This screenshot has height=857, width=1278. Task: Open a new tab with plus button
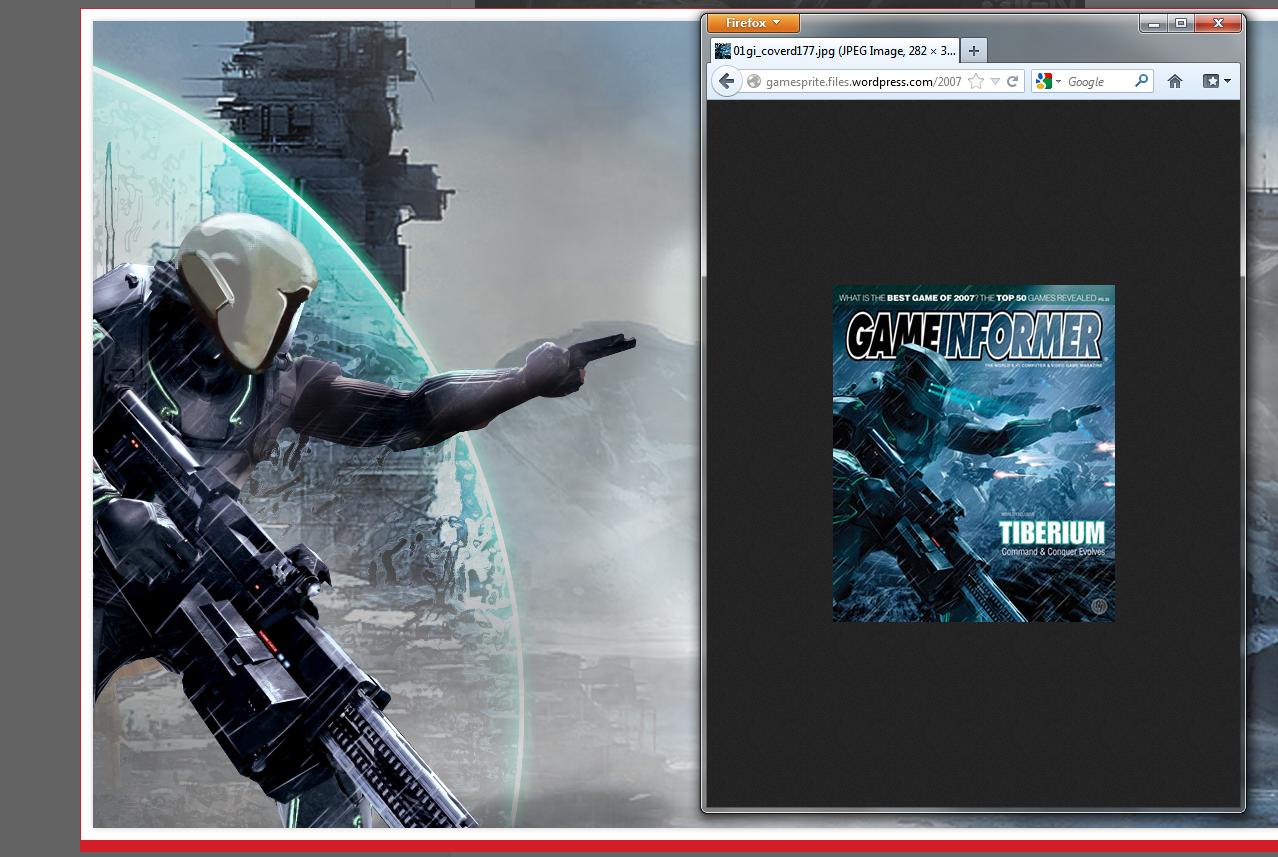tap(973, 50)
